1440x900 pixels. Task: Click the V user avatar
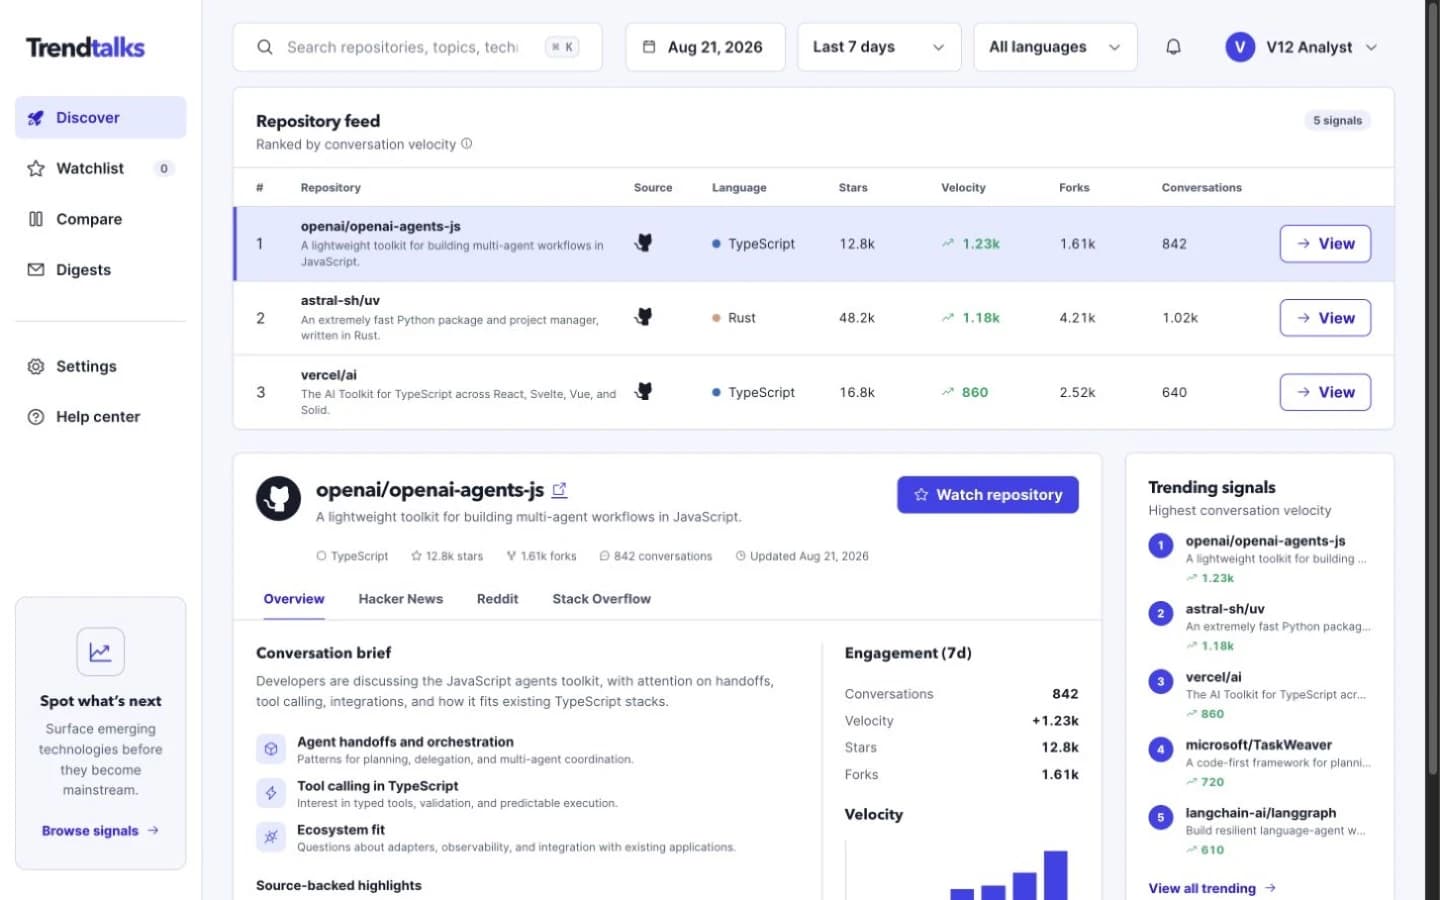[x=1240, y=47]
